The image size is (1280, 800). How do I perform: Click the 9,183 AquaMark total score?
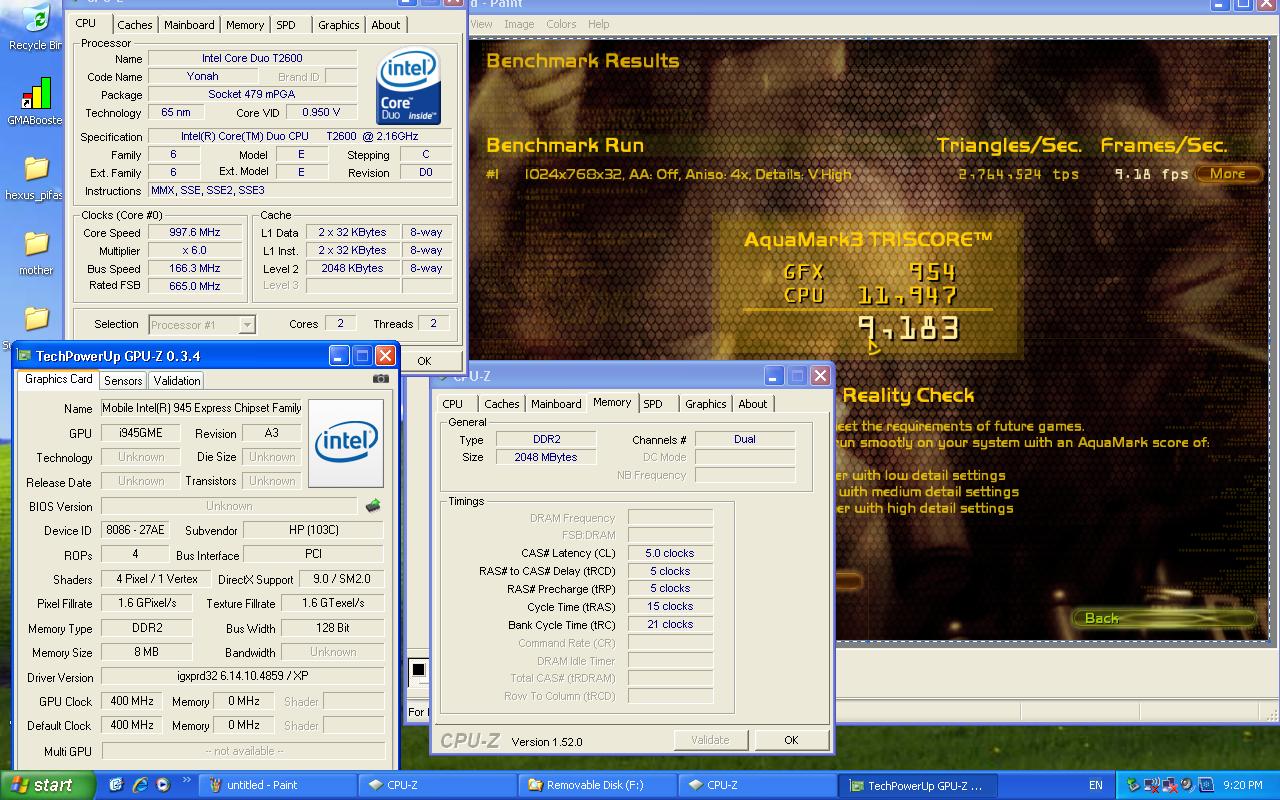click(910, 329)
